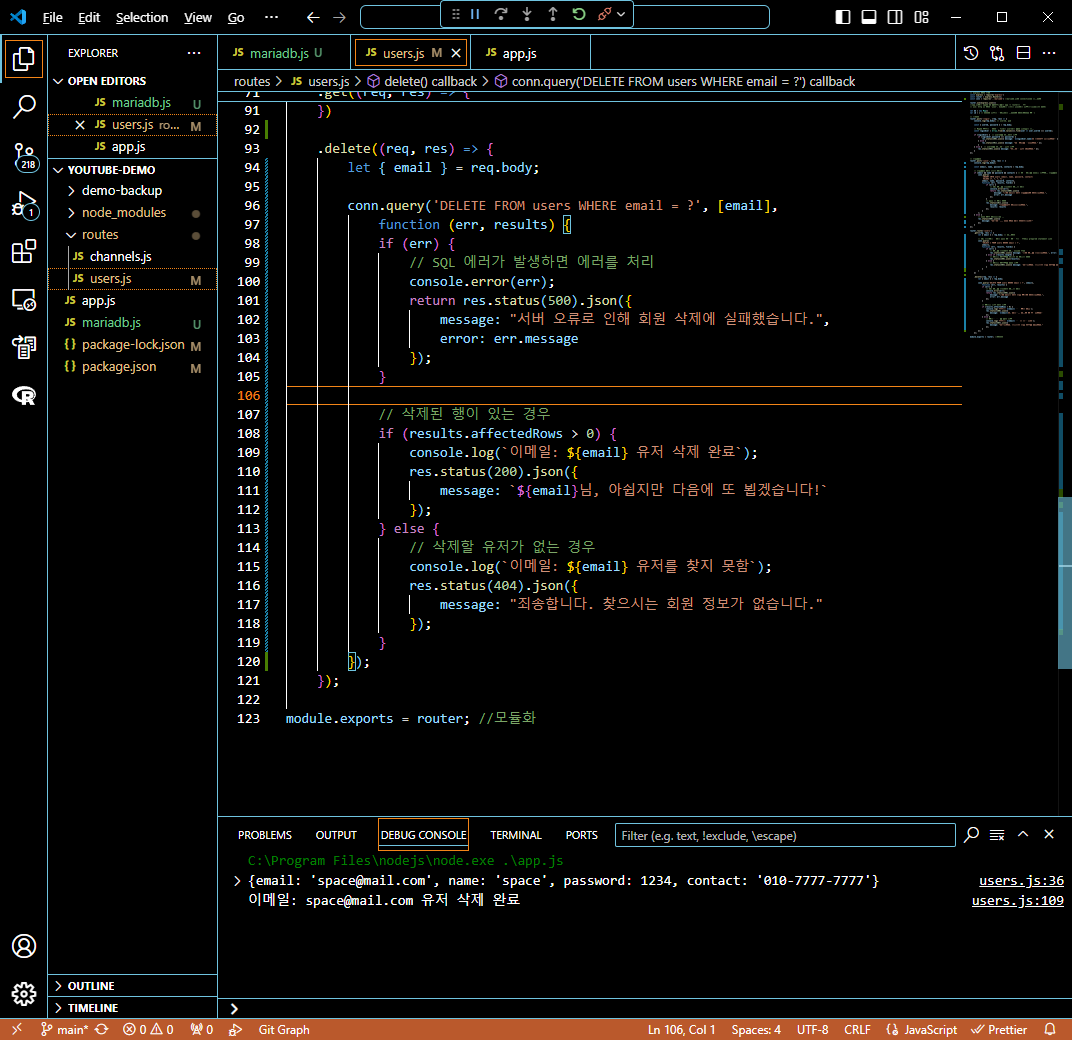
Task: Open the Search view in activity bar
Action: tap(24, 107)
